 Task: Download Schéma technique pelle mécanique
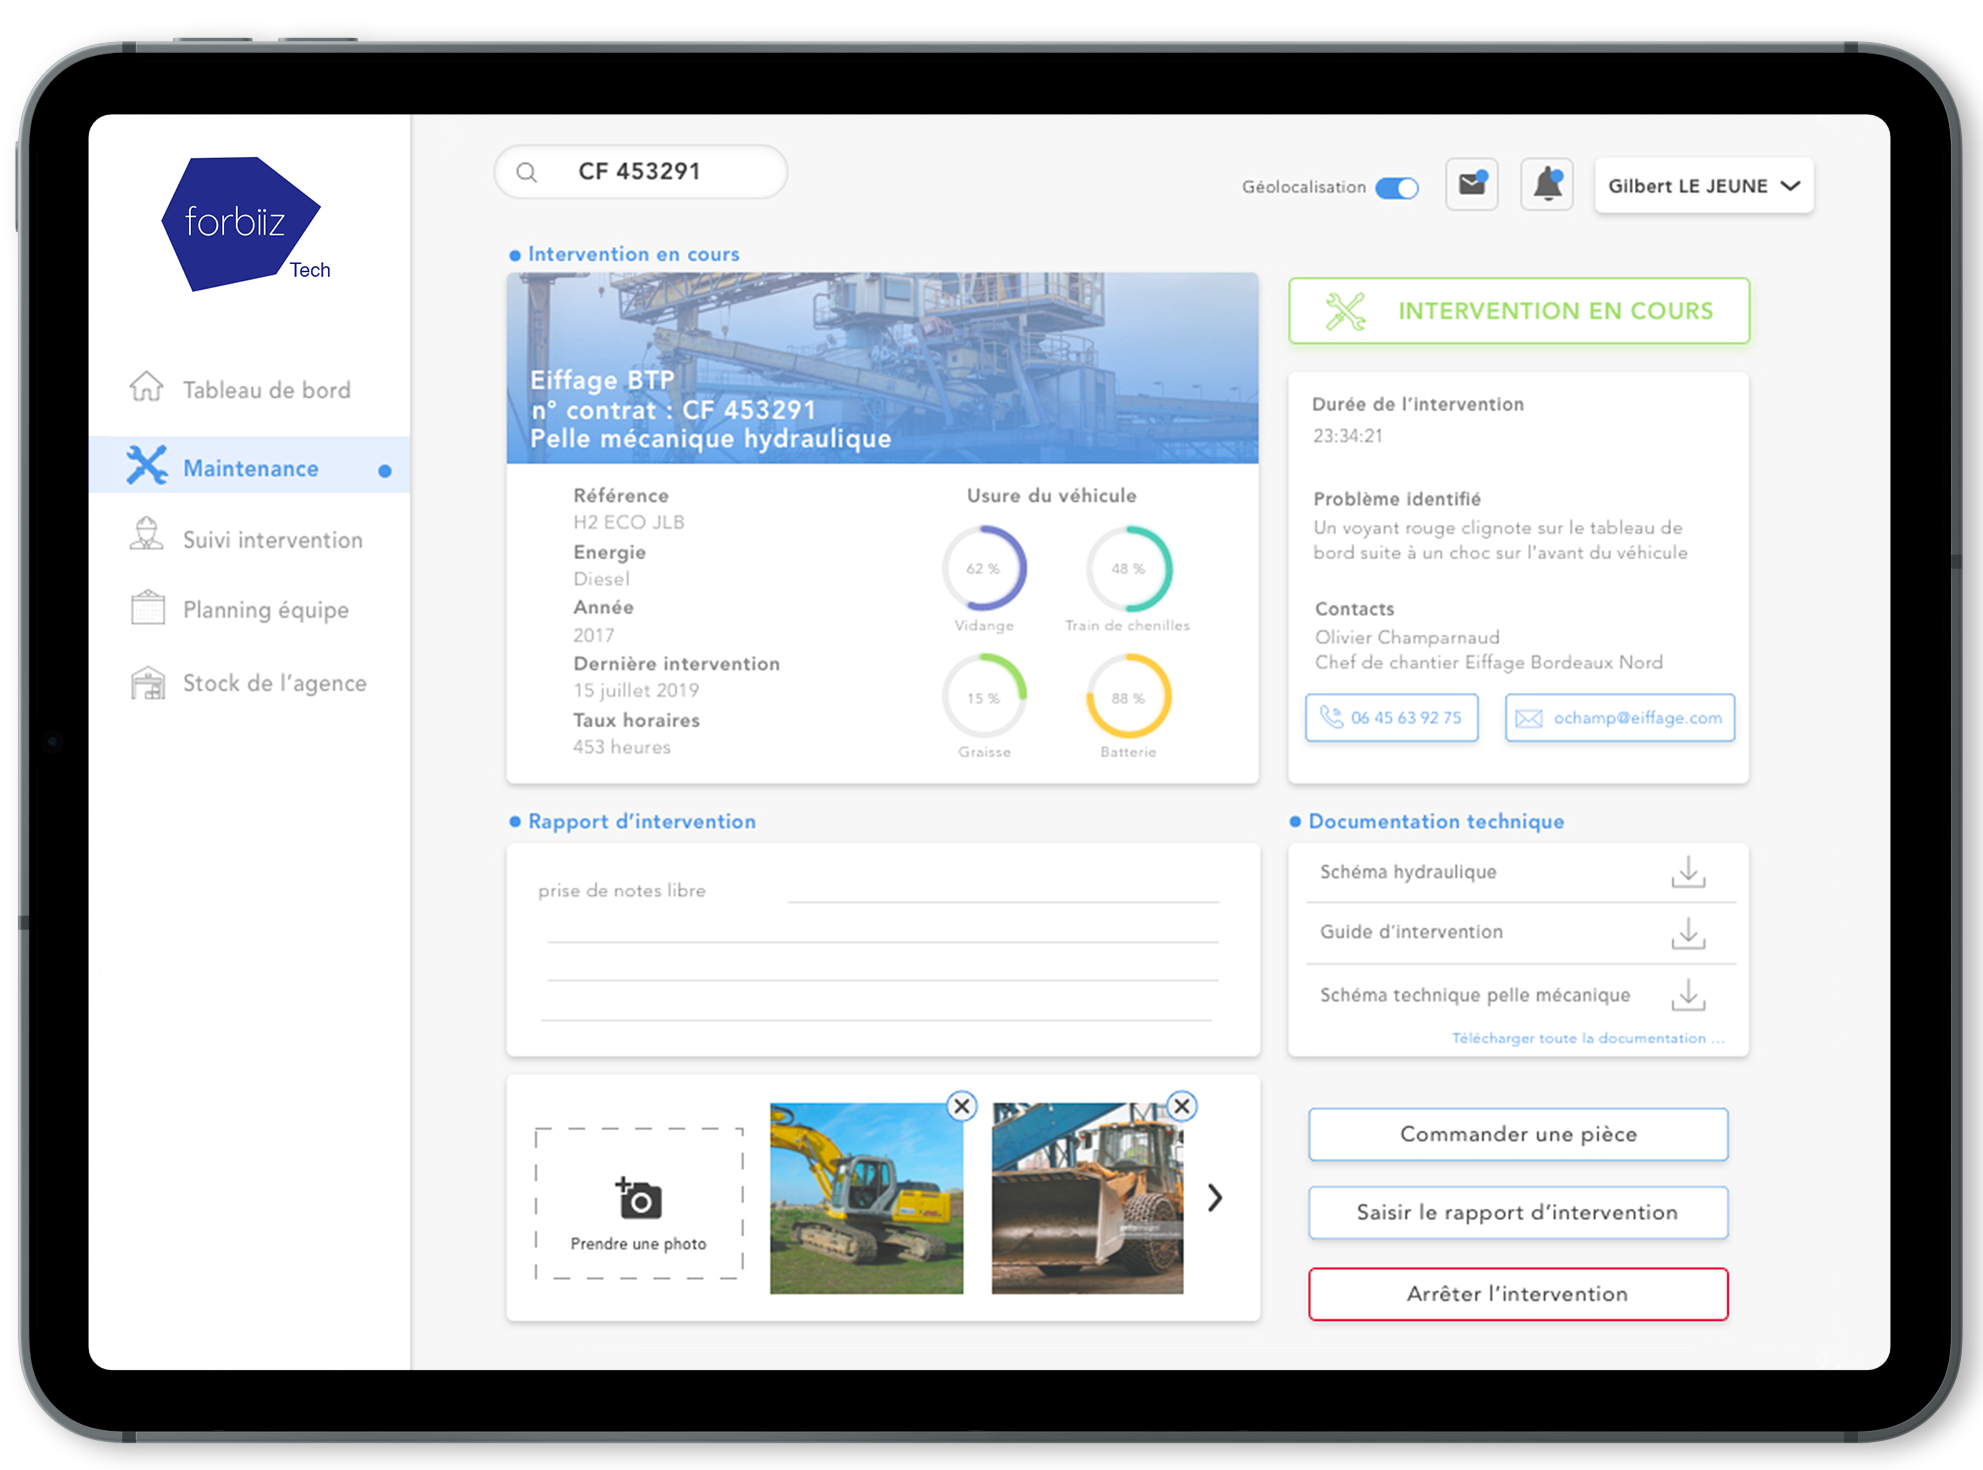pyautogui.click(x=1688, y=995)
